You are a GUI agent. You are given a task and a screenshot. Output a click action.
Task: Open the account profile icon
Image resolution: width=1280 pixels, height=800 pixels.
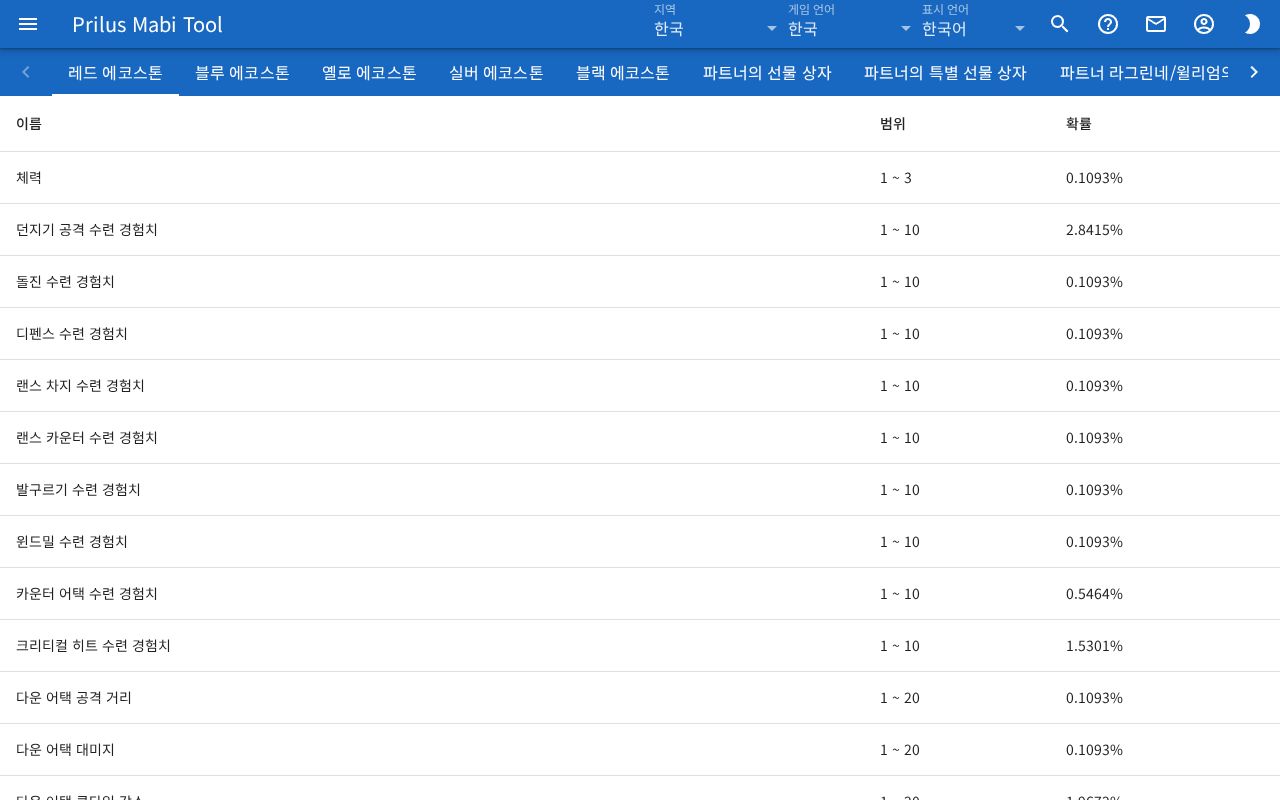[x=1204, y=24]
